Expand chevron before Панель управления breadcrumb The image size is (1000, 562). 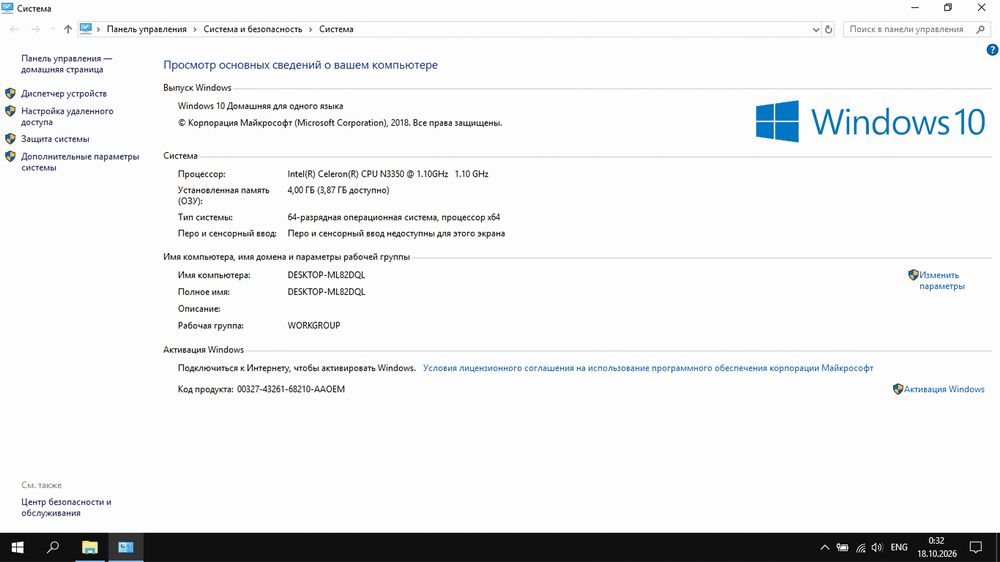[x=98, y=29]
